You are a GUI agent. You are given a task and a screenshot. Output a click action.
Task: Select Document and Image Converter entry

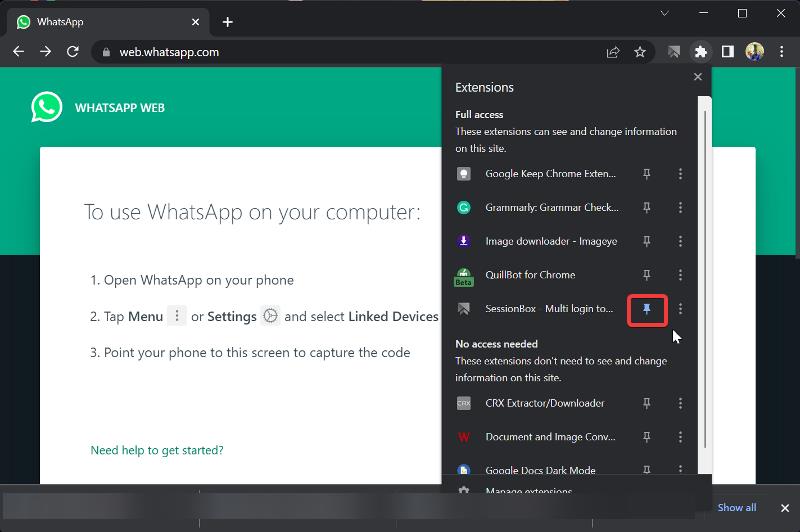tap(550, 437)
